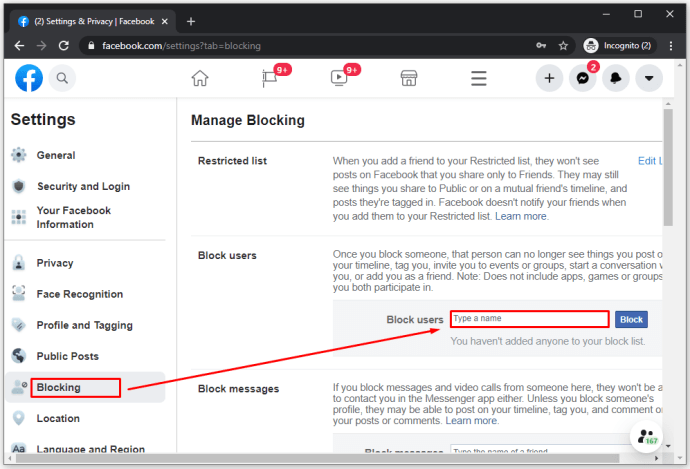Open Privacy settings
Image resolution: width=690 pixels, height=469 pixels.
tap(55, 263)
